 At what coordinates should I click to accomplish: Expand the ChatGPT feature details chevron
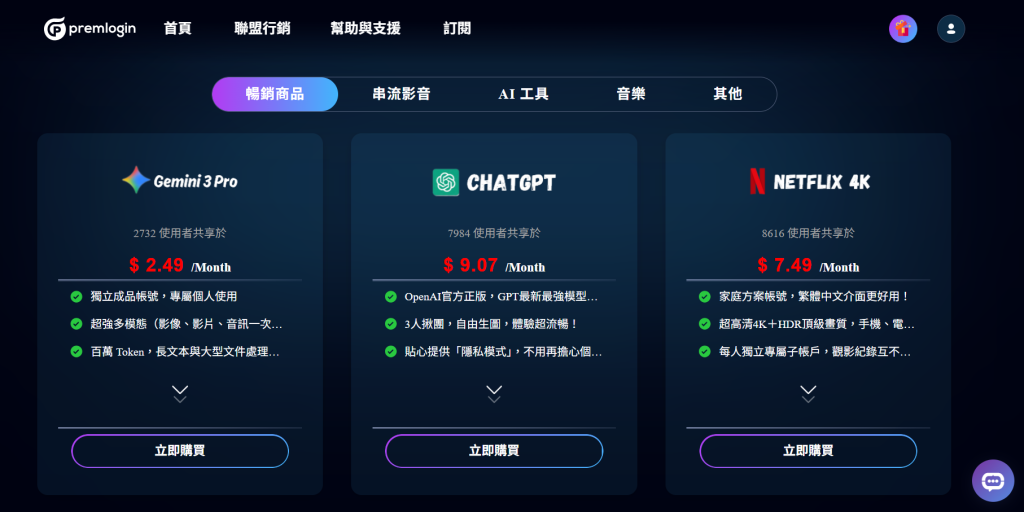pyautogui.click(x=494, y=392)
